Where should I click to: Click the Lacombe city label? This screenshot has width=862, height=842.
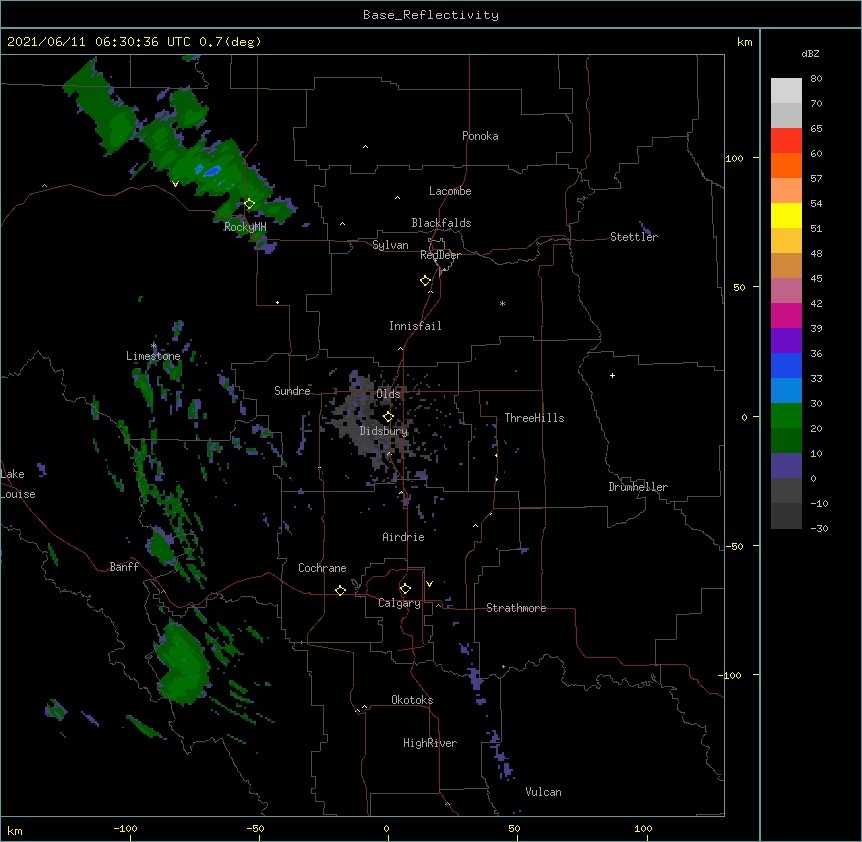coord(450,191)
